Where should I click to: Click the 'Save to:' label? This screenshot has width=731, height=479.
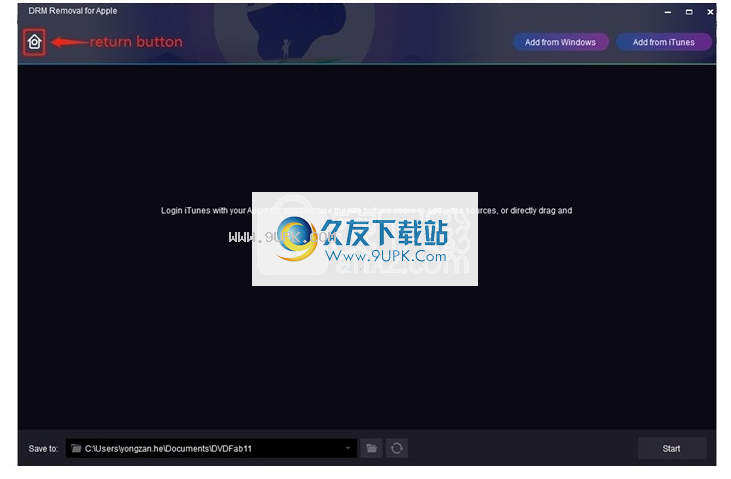point(43,449)
